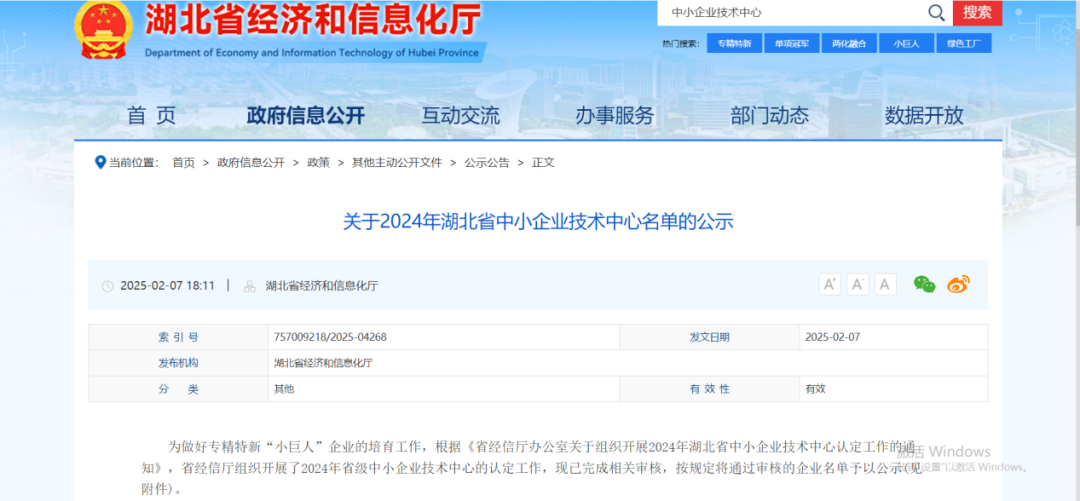The width and height of the screenshot is (1080, 501).
Task: Click the 专精特新 hot search tag
Action: (734, 44)
